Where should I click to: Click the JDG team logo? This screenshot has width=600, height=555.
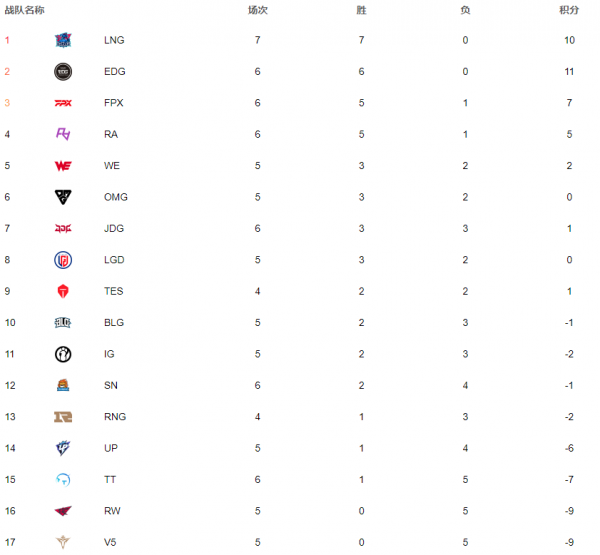pos(63,229)
